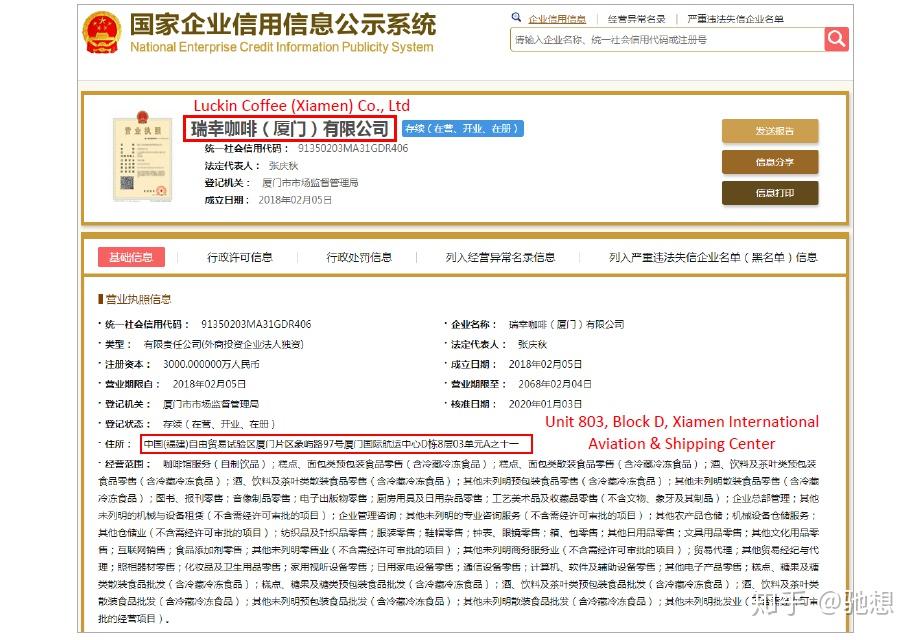Screen dimensions: 917x640
Task: Click the red search magnifier button
Action: [x=836, y=40]
